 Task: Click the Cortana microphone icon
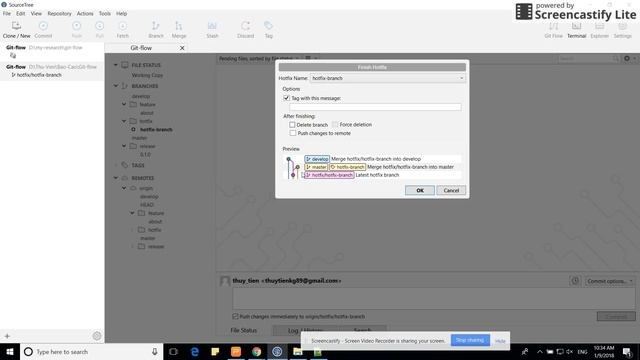tap(155, 352)
